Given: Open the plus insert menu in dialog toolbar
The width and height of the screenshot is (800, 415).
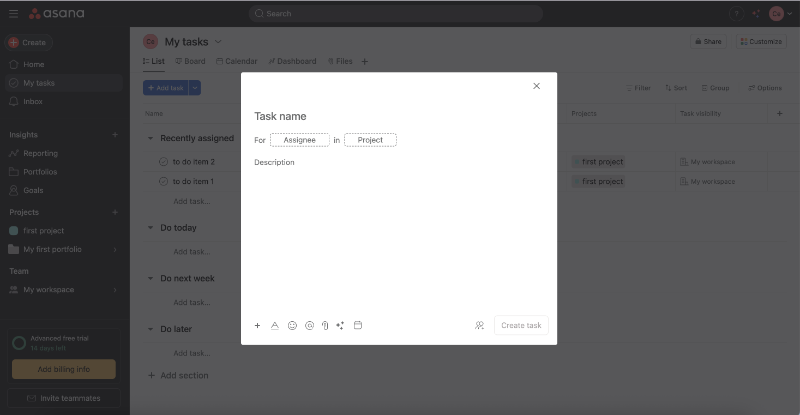Looking at the screenshot, I should (x=258, y=325).
